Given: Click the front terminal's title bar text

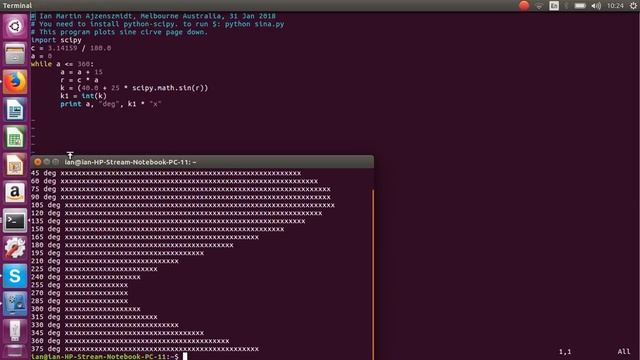Looking at the screenshot, I should pos(130,162).
